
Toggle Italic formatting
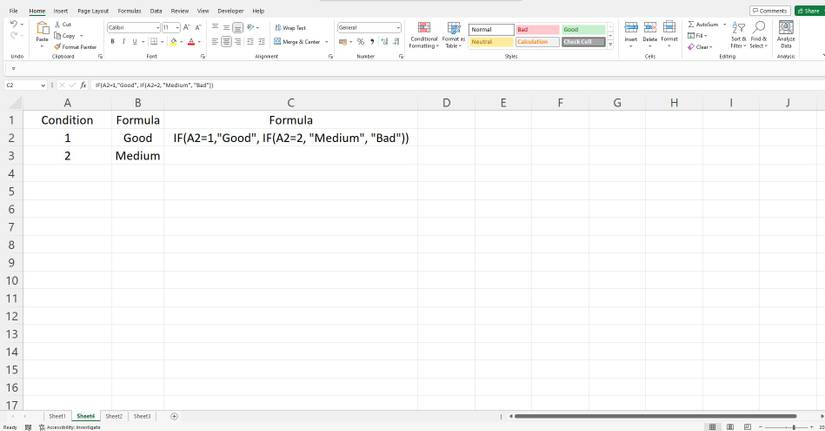(124, 42)
